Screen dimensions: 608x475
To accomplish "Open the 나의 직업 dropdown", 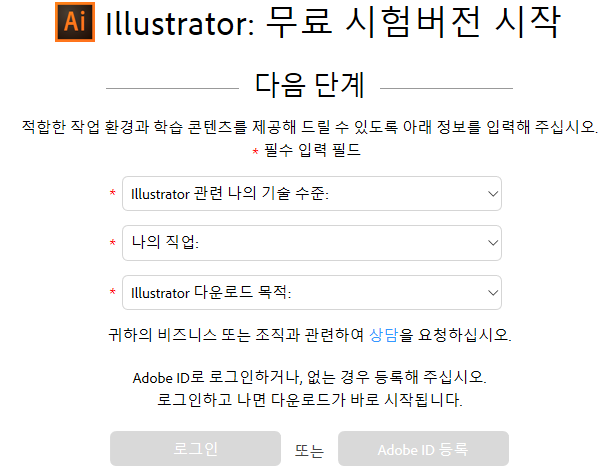I will tap(312, 243).
